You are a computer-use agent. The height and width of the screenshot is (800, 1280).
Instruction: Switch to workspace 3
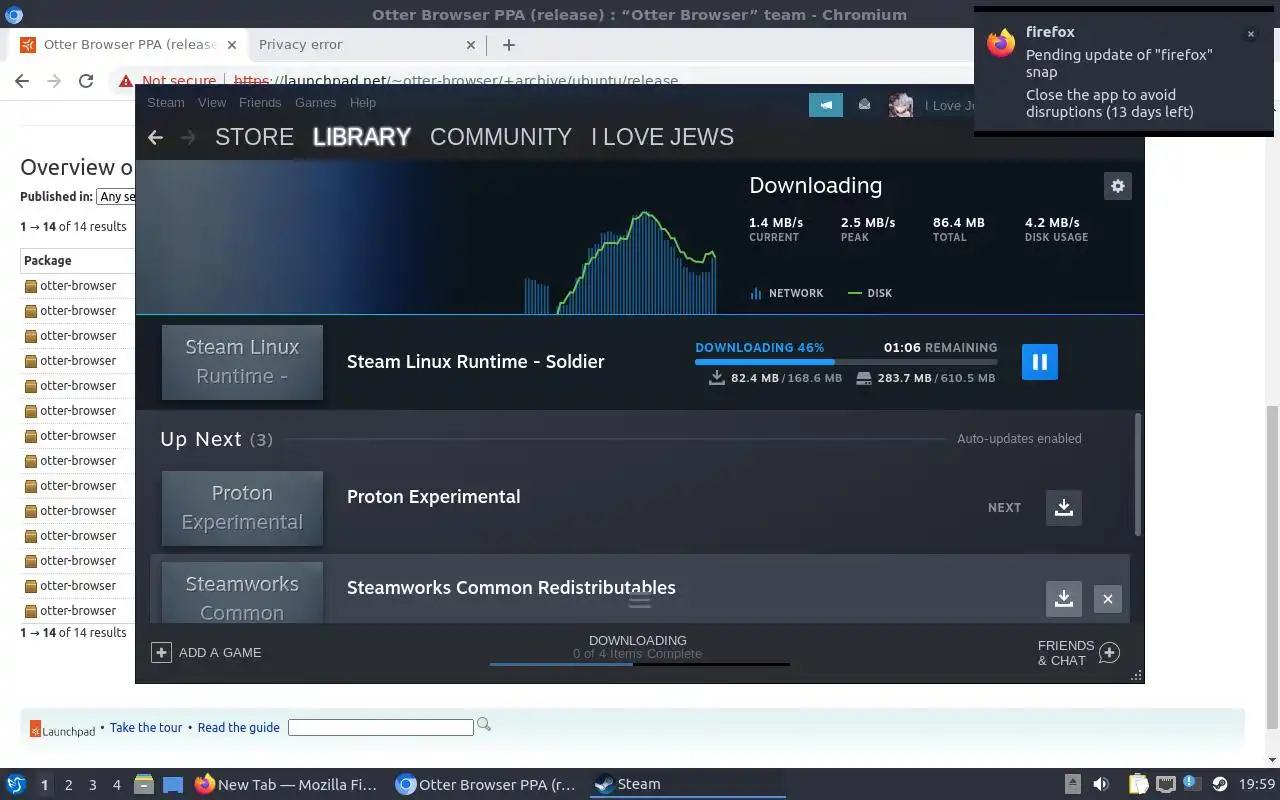click(x=93, y=785)
